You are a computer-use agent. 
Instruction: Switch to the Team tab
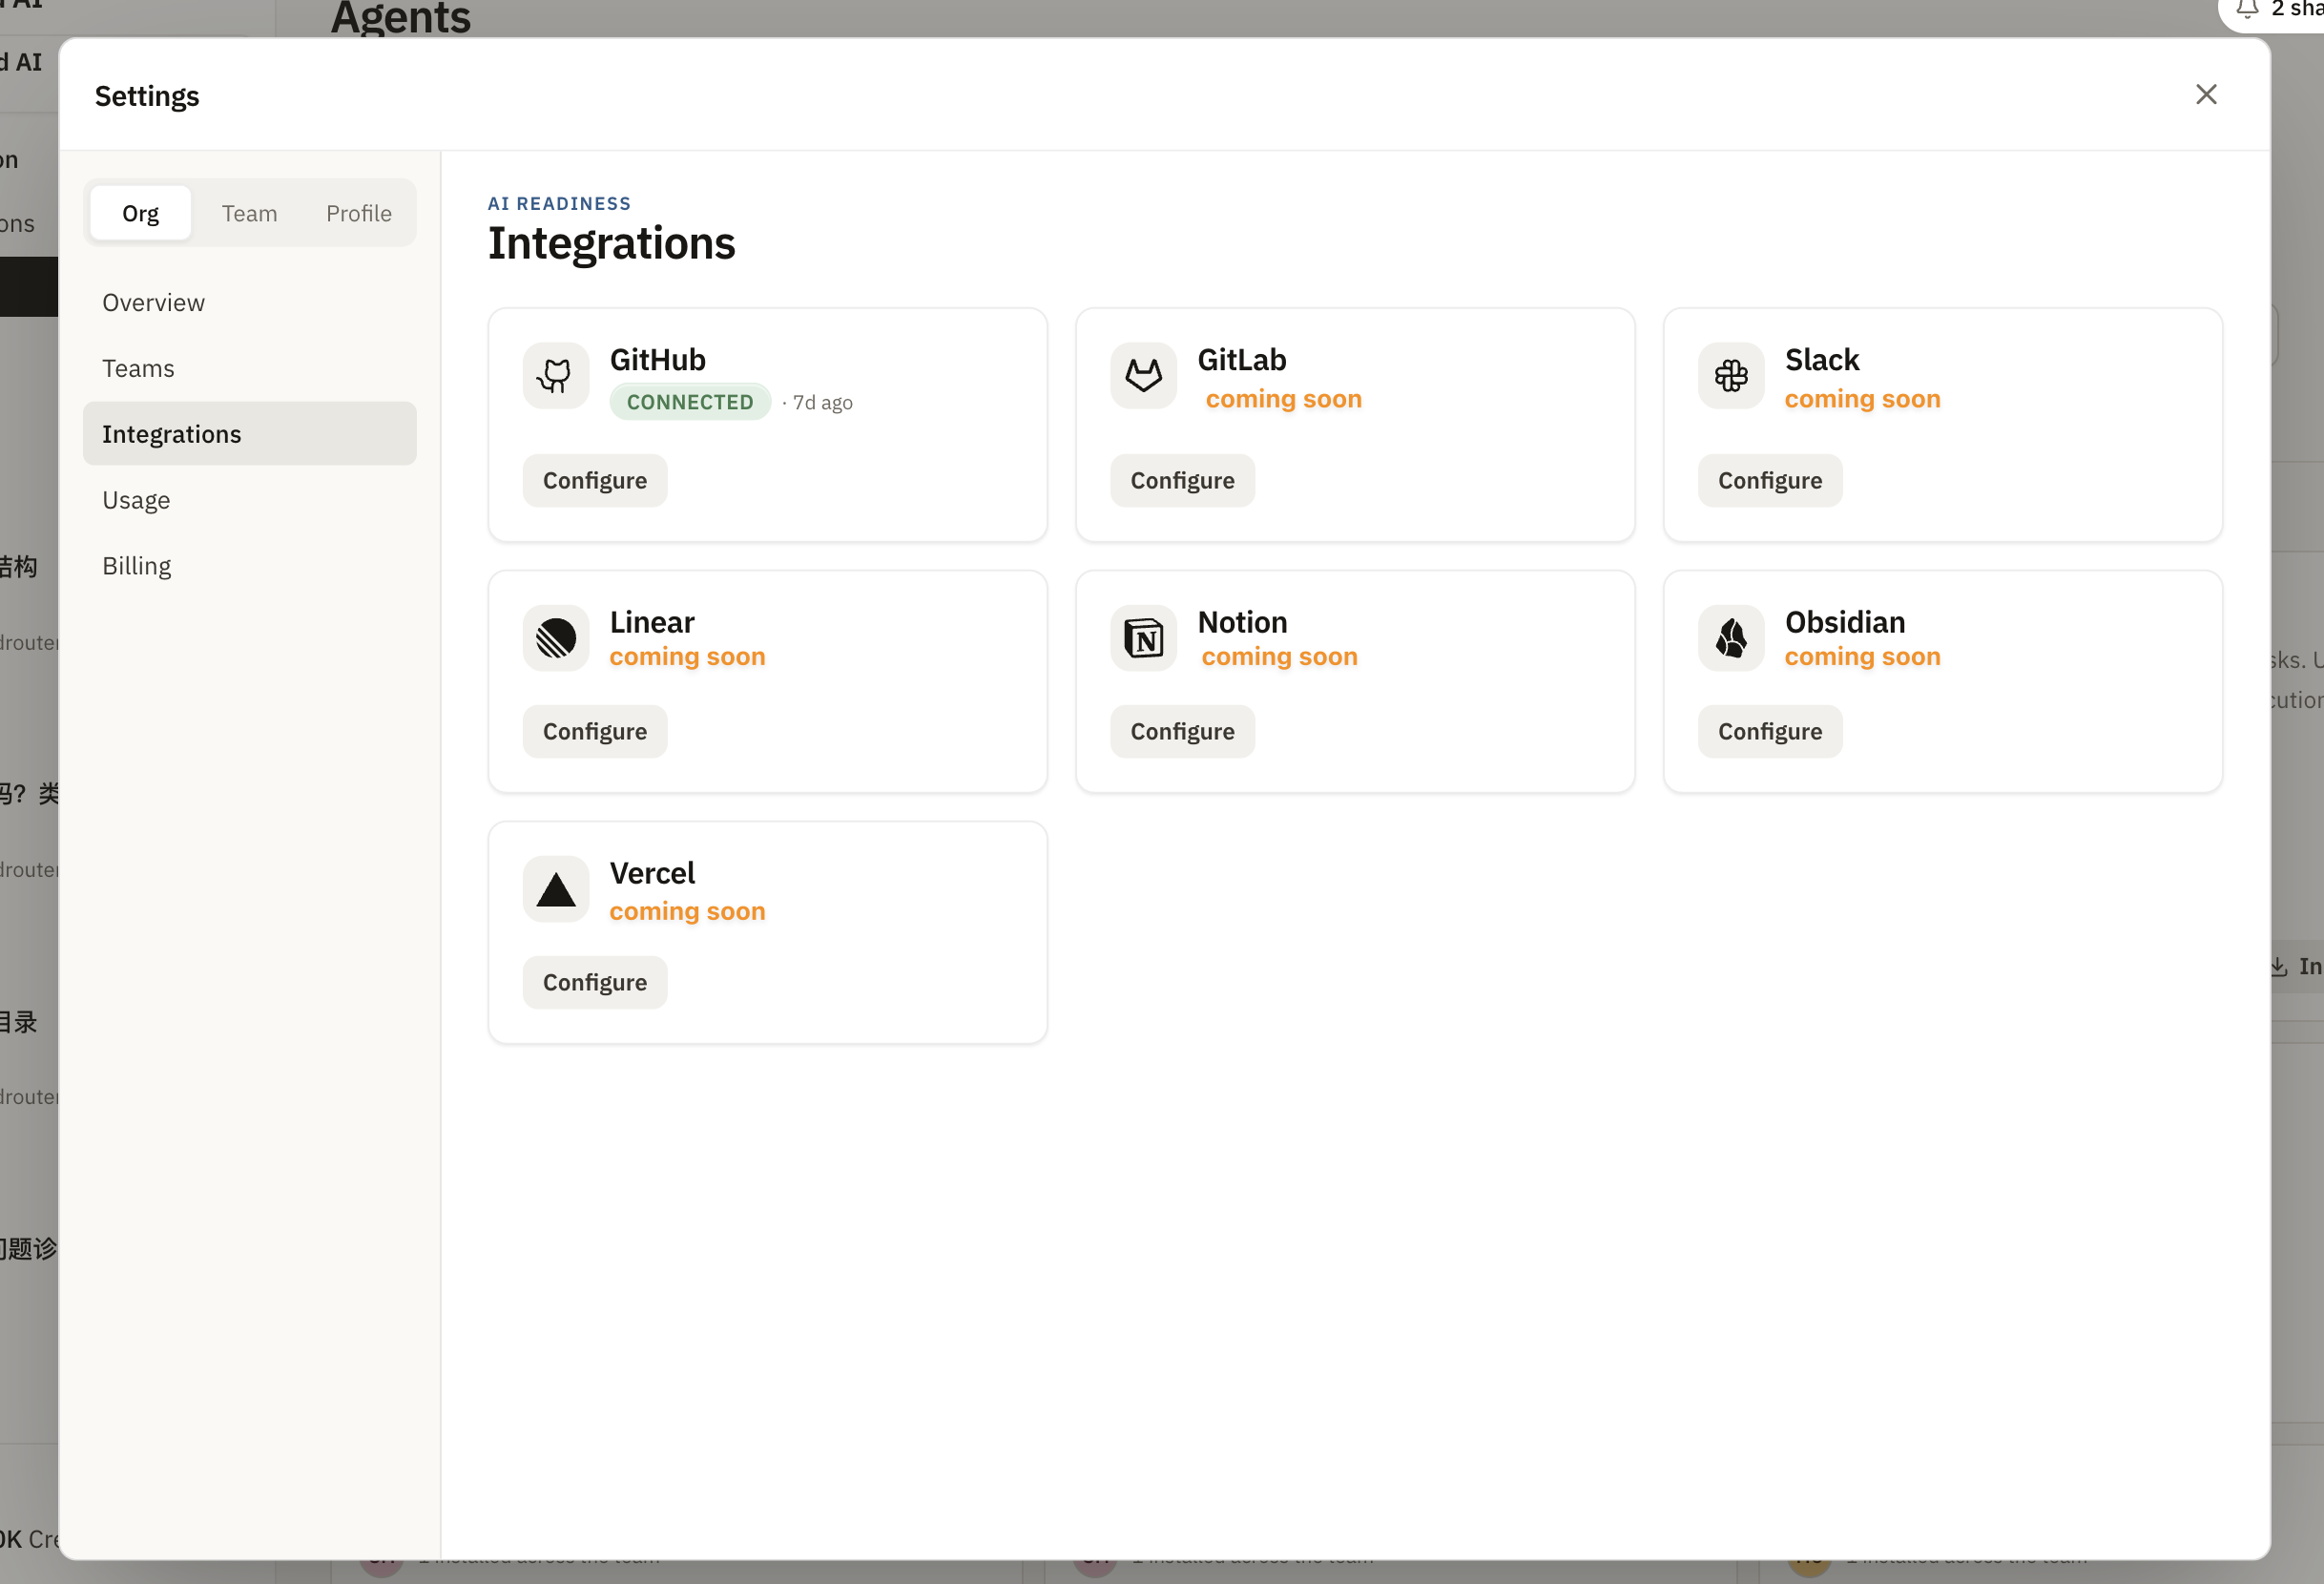[249, 213]
